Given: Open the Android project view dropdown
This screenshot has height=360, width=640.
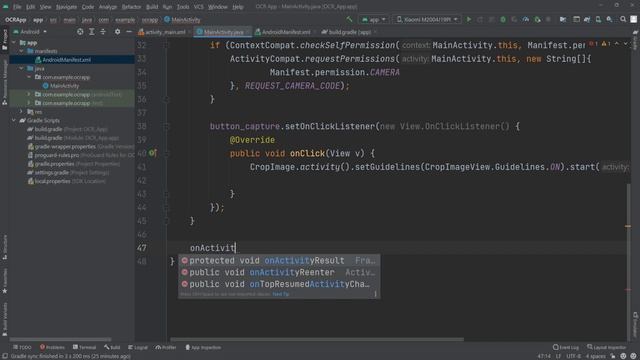Looking at the screenshot, I should point(30,31).
